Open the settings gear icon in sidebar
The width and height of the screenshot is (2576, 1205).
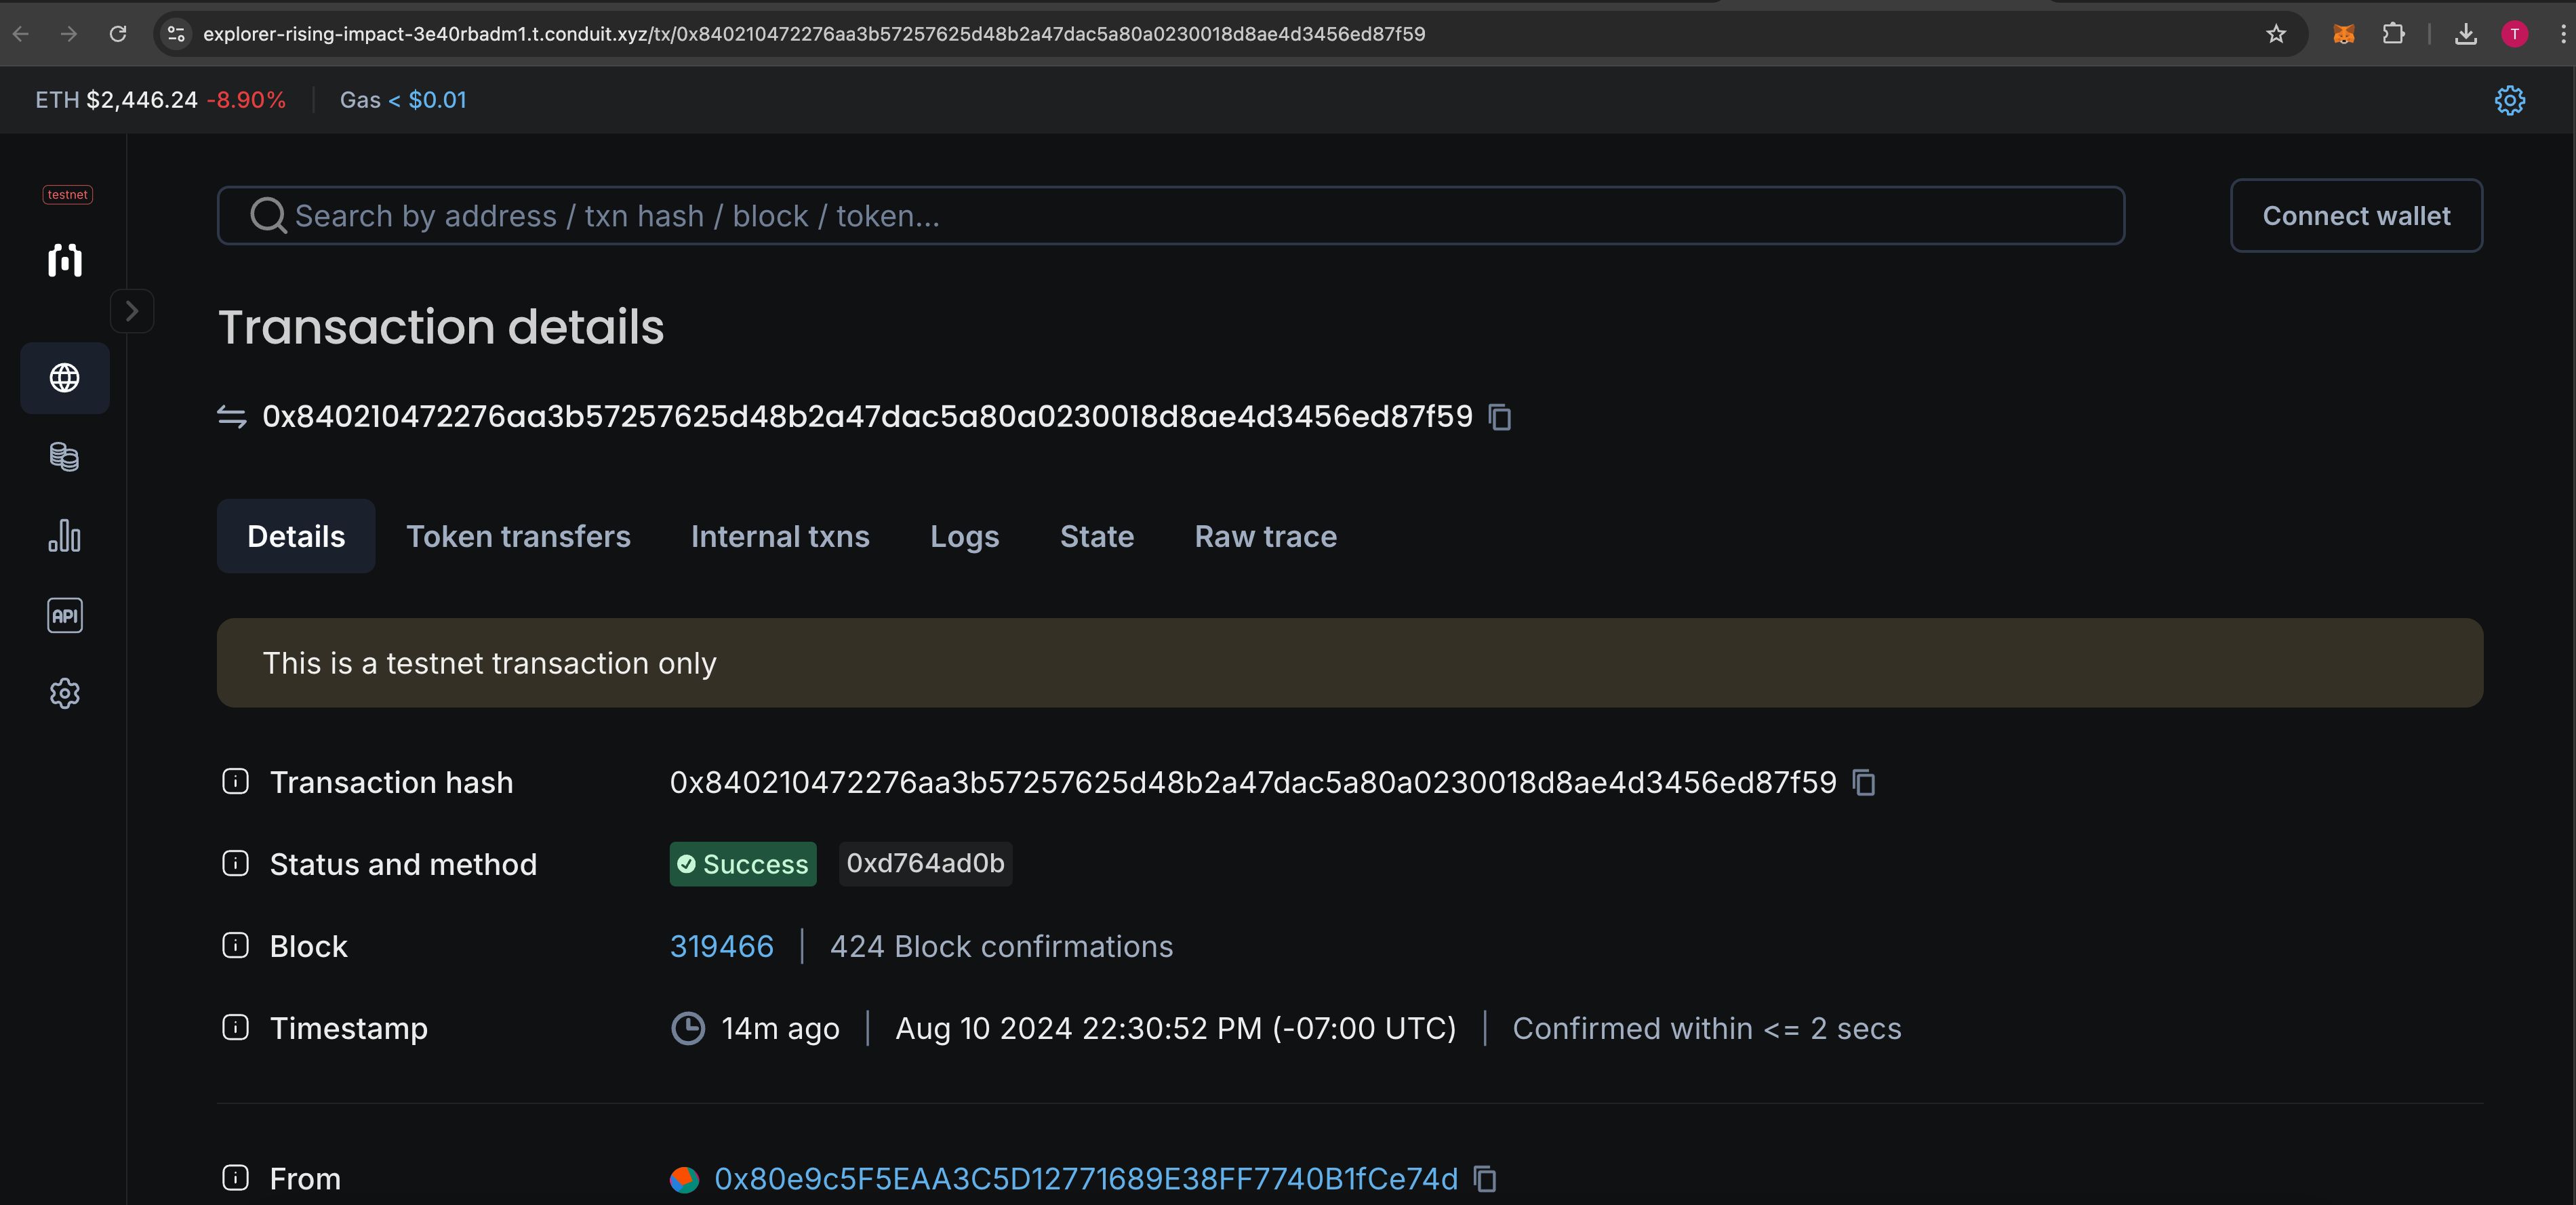[x=64, y=693]
